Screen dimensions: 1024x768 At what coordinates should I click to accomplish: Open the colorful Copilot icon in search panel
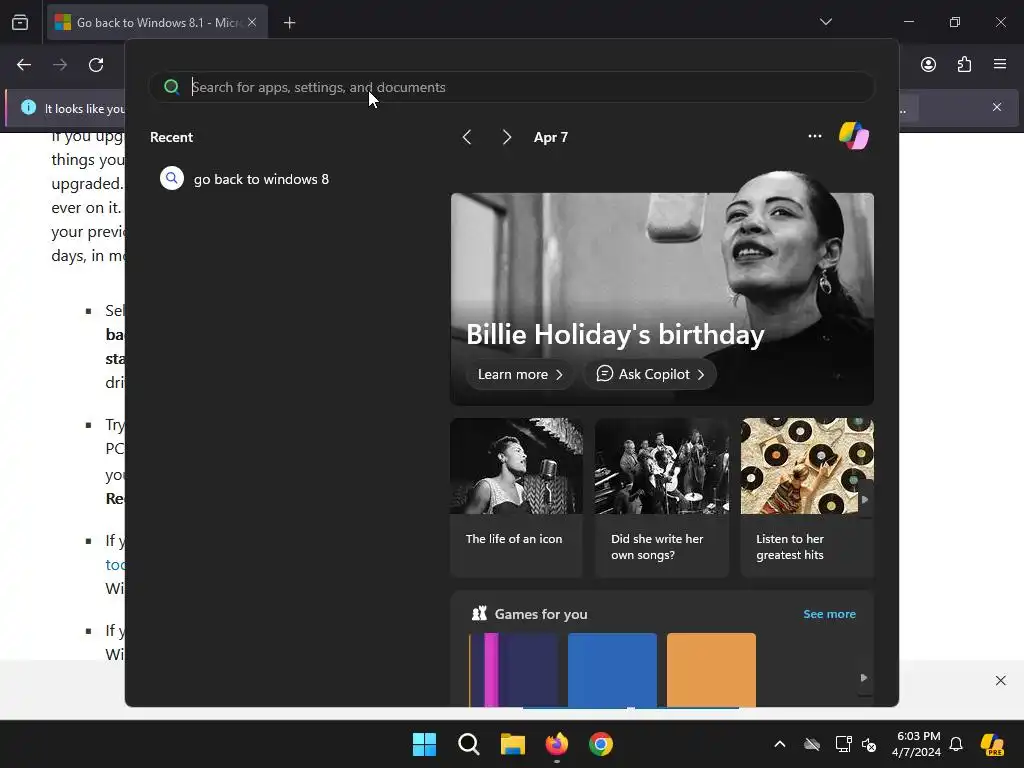[x=854, y=136]
